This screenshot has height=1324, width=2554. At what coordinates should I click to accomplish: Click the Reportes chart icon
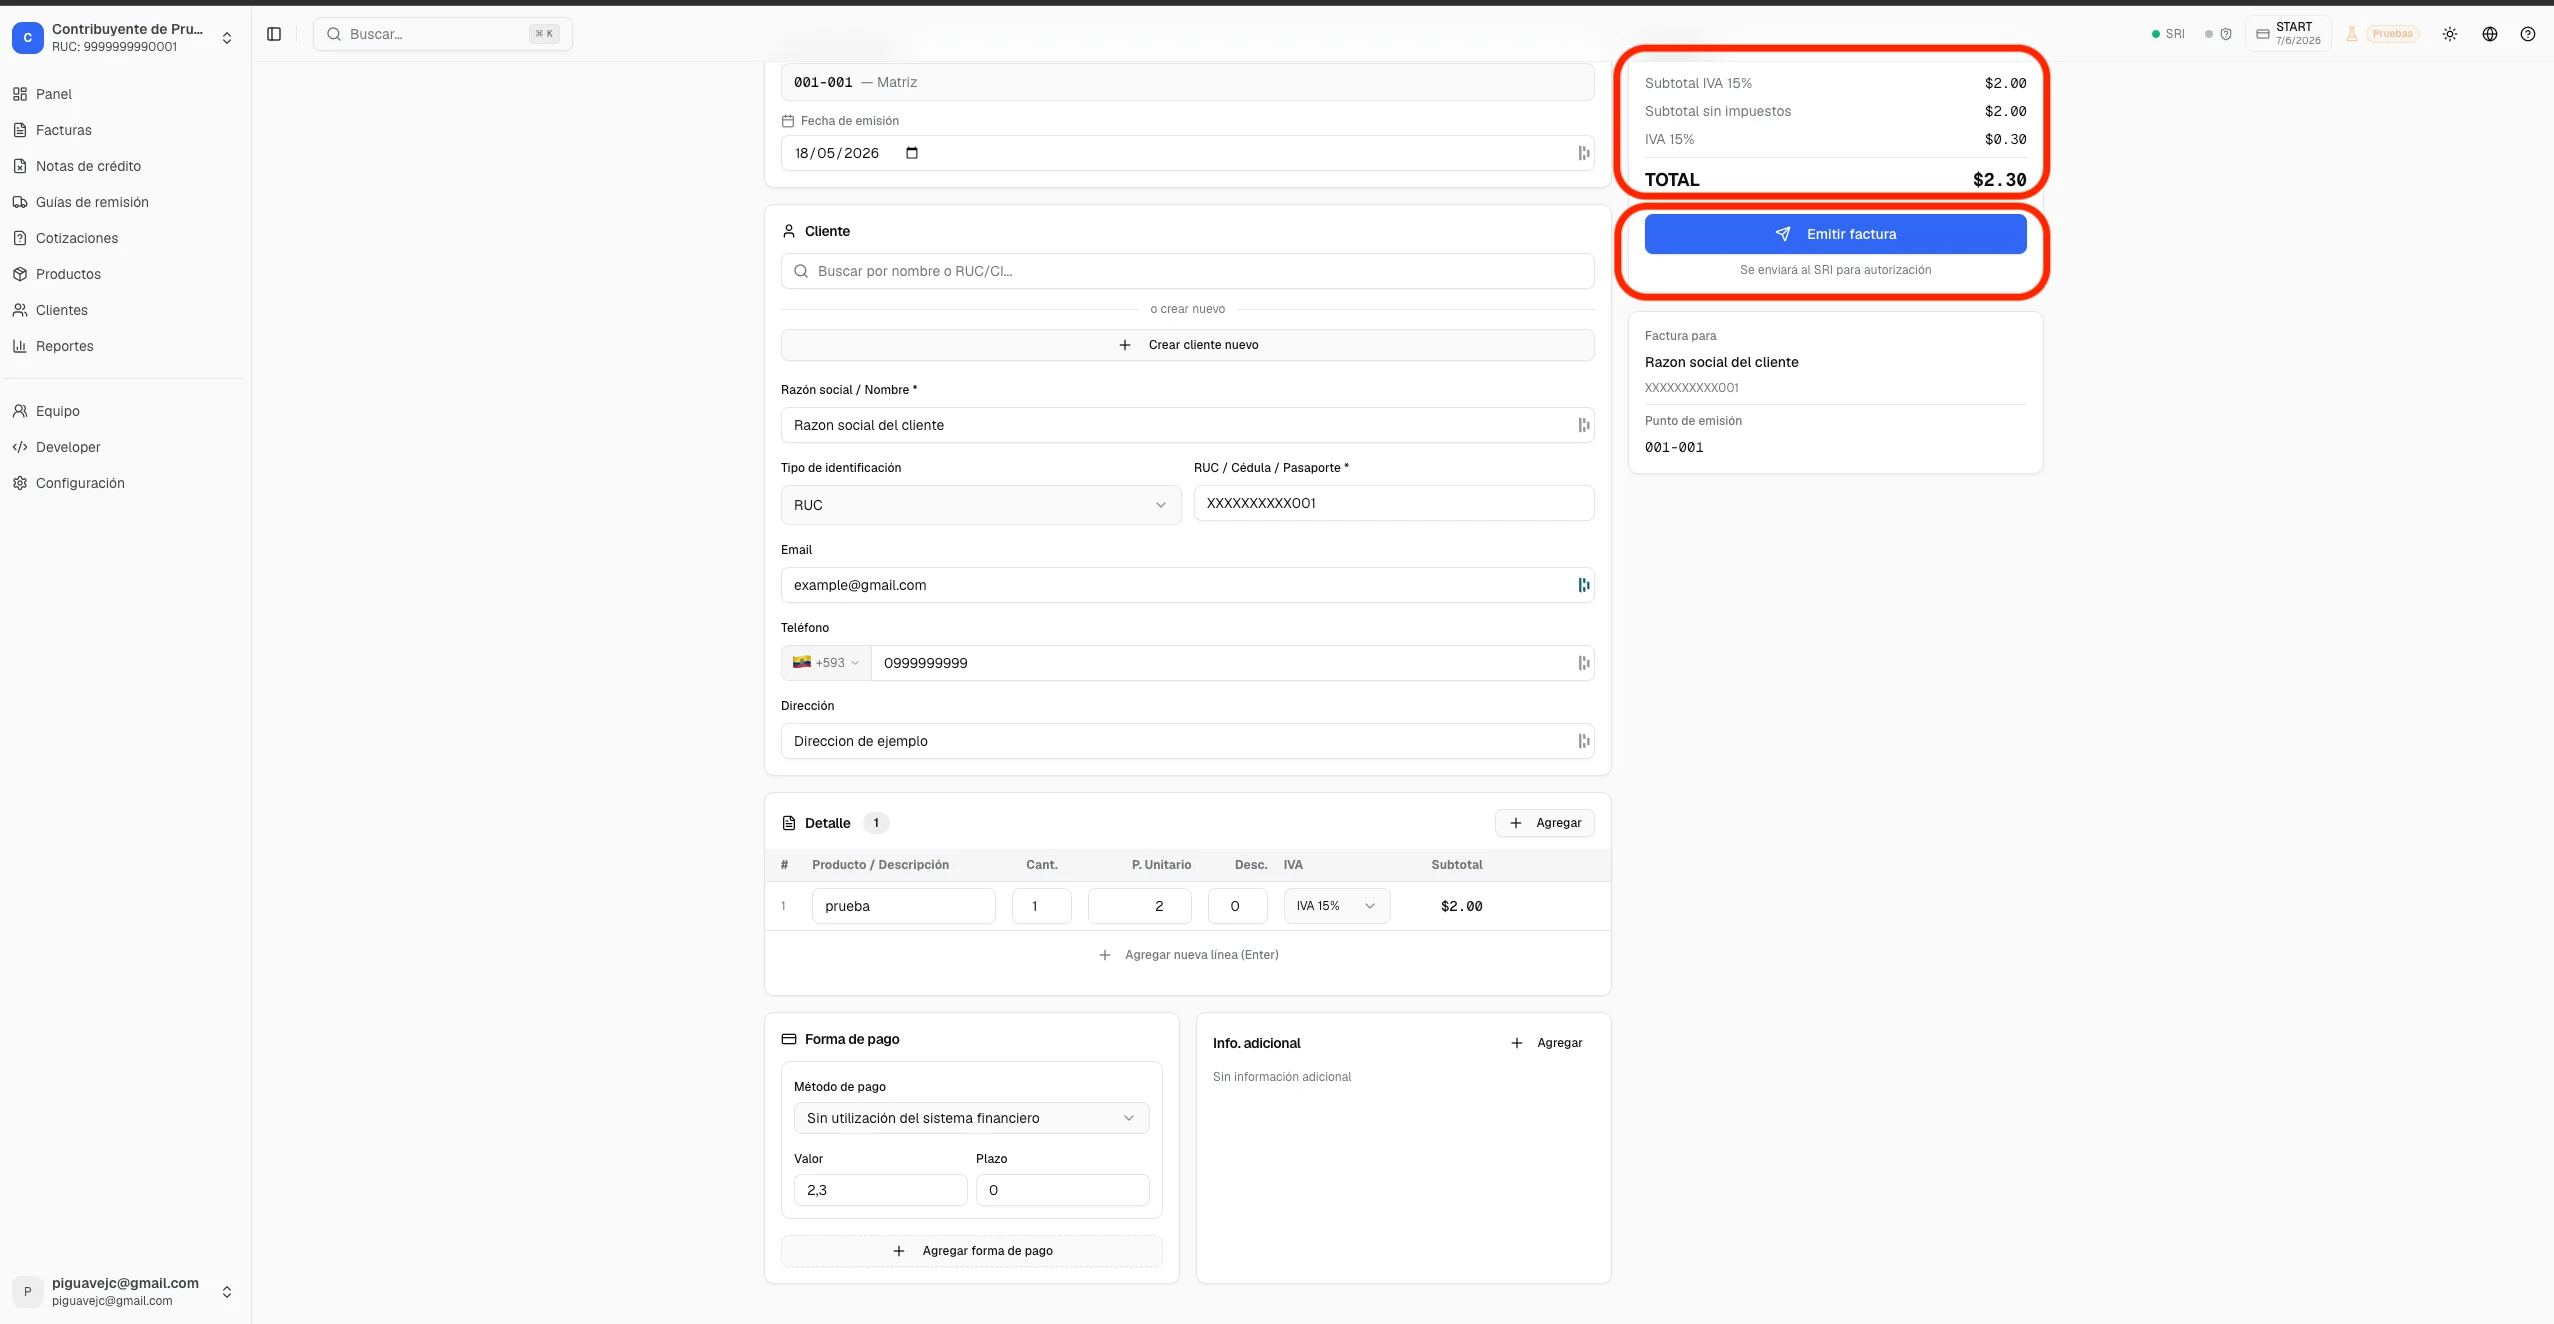pyautogui.click(x=20, y=346)
